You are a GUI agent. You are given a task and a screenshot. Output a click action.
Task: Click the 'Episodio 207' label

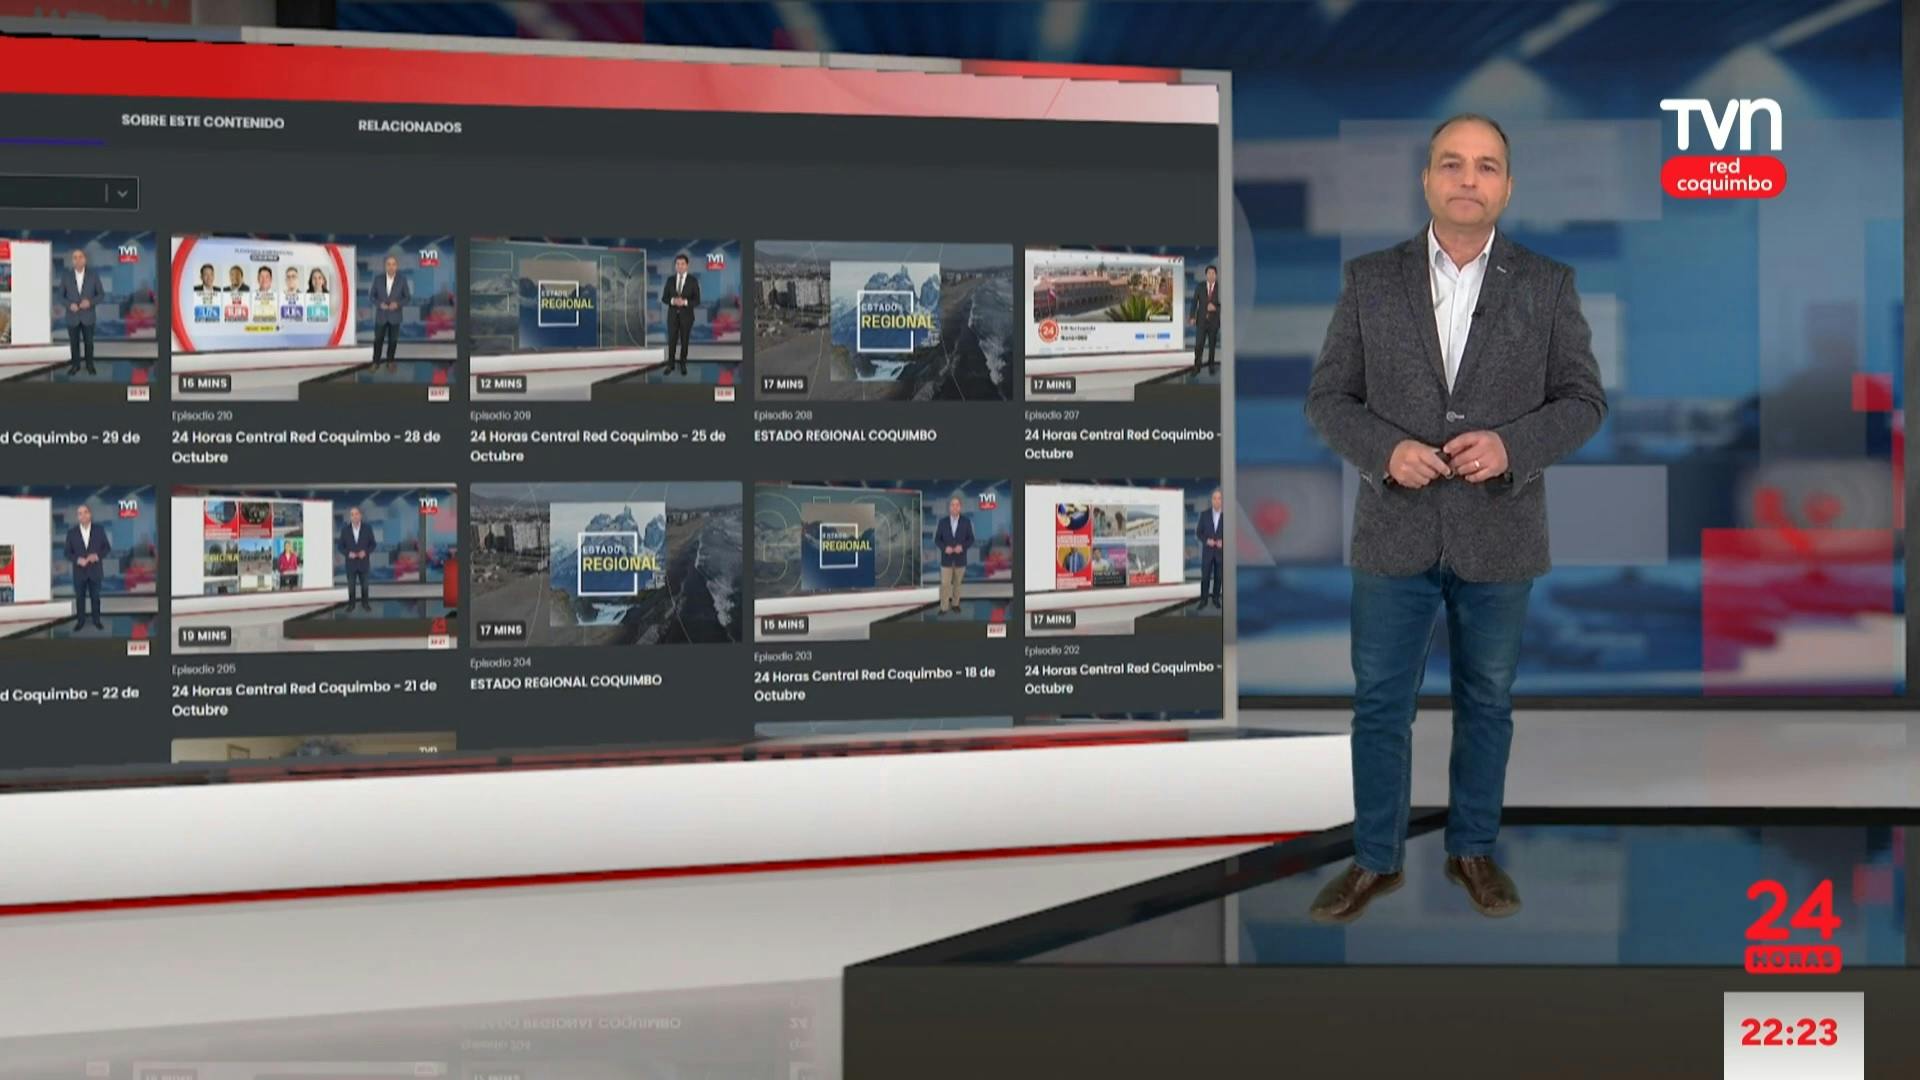pos(1052,414)
